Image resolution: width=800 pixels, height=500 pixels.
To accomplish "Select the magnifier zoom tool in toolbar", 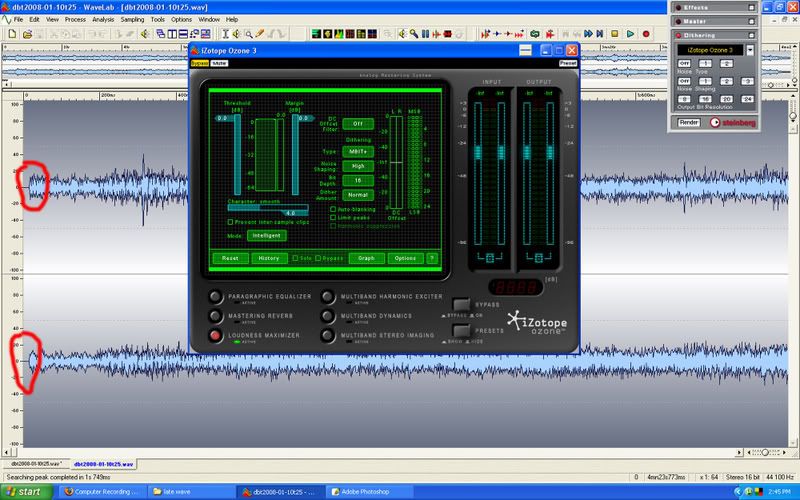I will pos(248,34).
